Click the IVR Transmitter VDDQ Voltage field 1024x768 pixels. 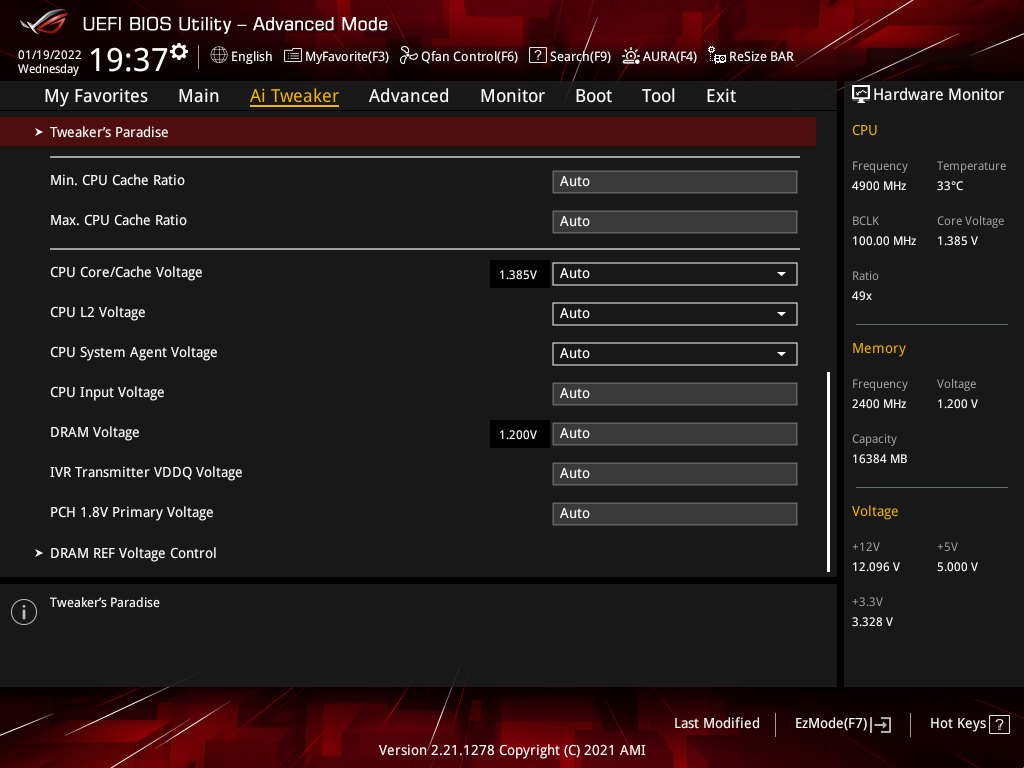tap(675, 473)
